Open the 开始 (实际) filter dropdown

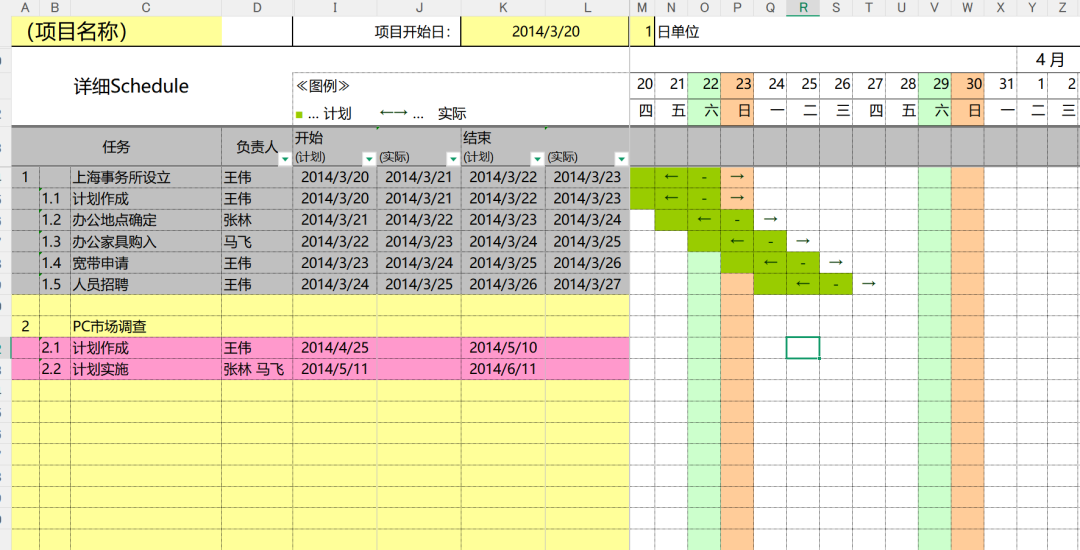coord(453,159)
